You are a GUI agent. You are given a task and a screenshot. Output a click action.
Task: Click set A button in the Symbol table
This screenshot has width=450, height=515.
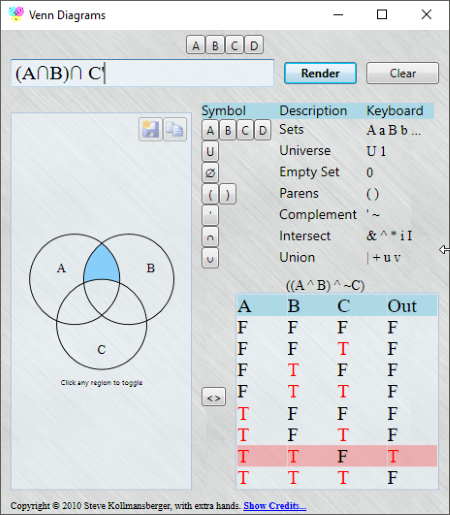coord(210,130)
